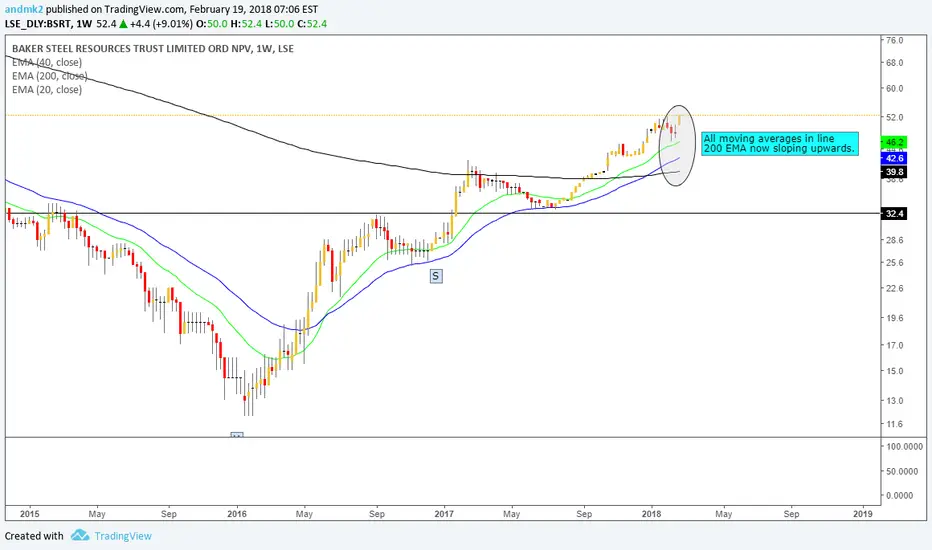Click the 2015 label on the time axis
The width and height of the screenshot is (932, 550).
tap(30, 514)
